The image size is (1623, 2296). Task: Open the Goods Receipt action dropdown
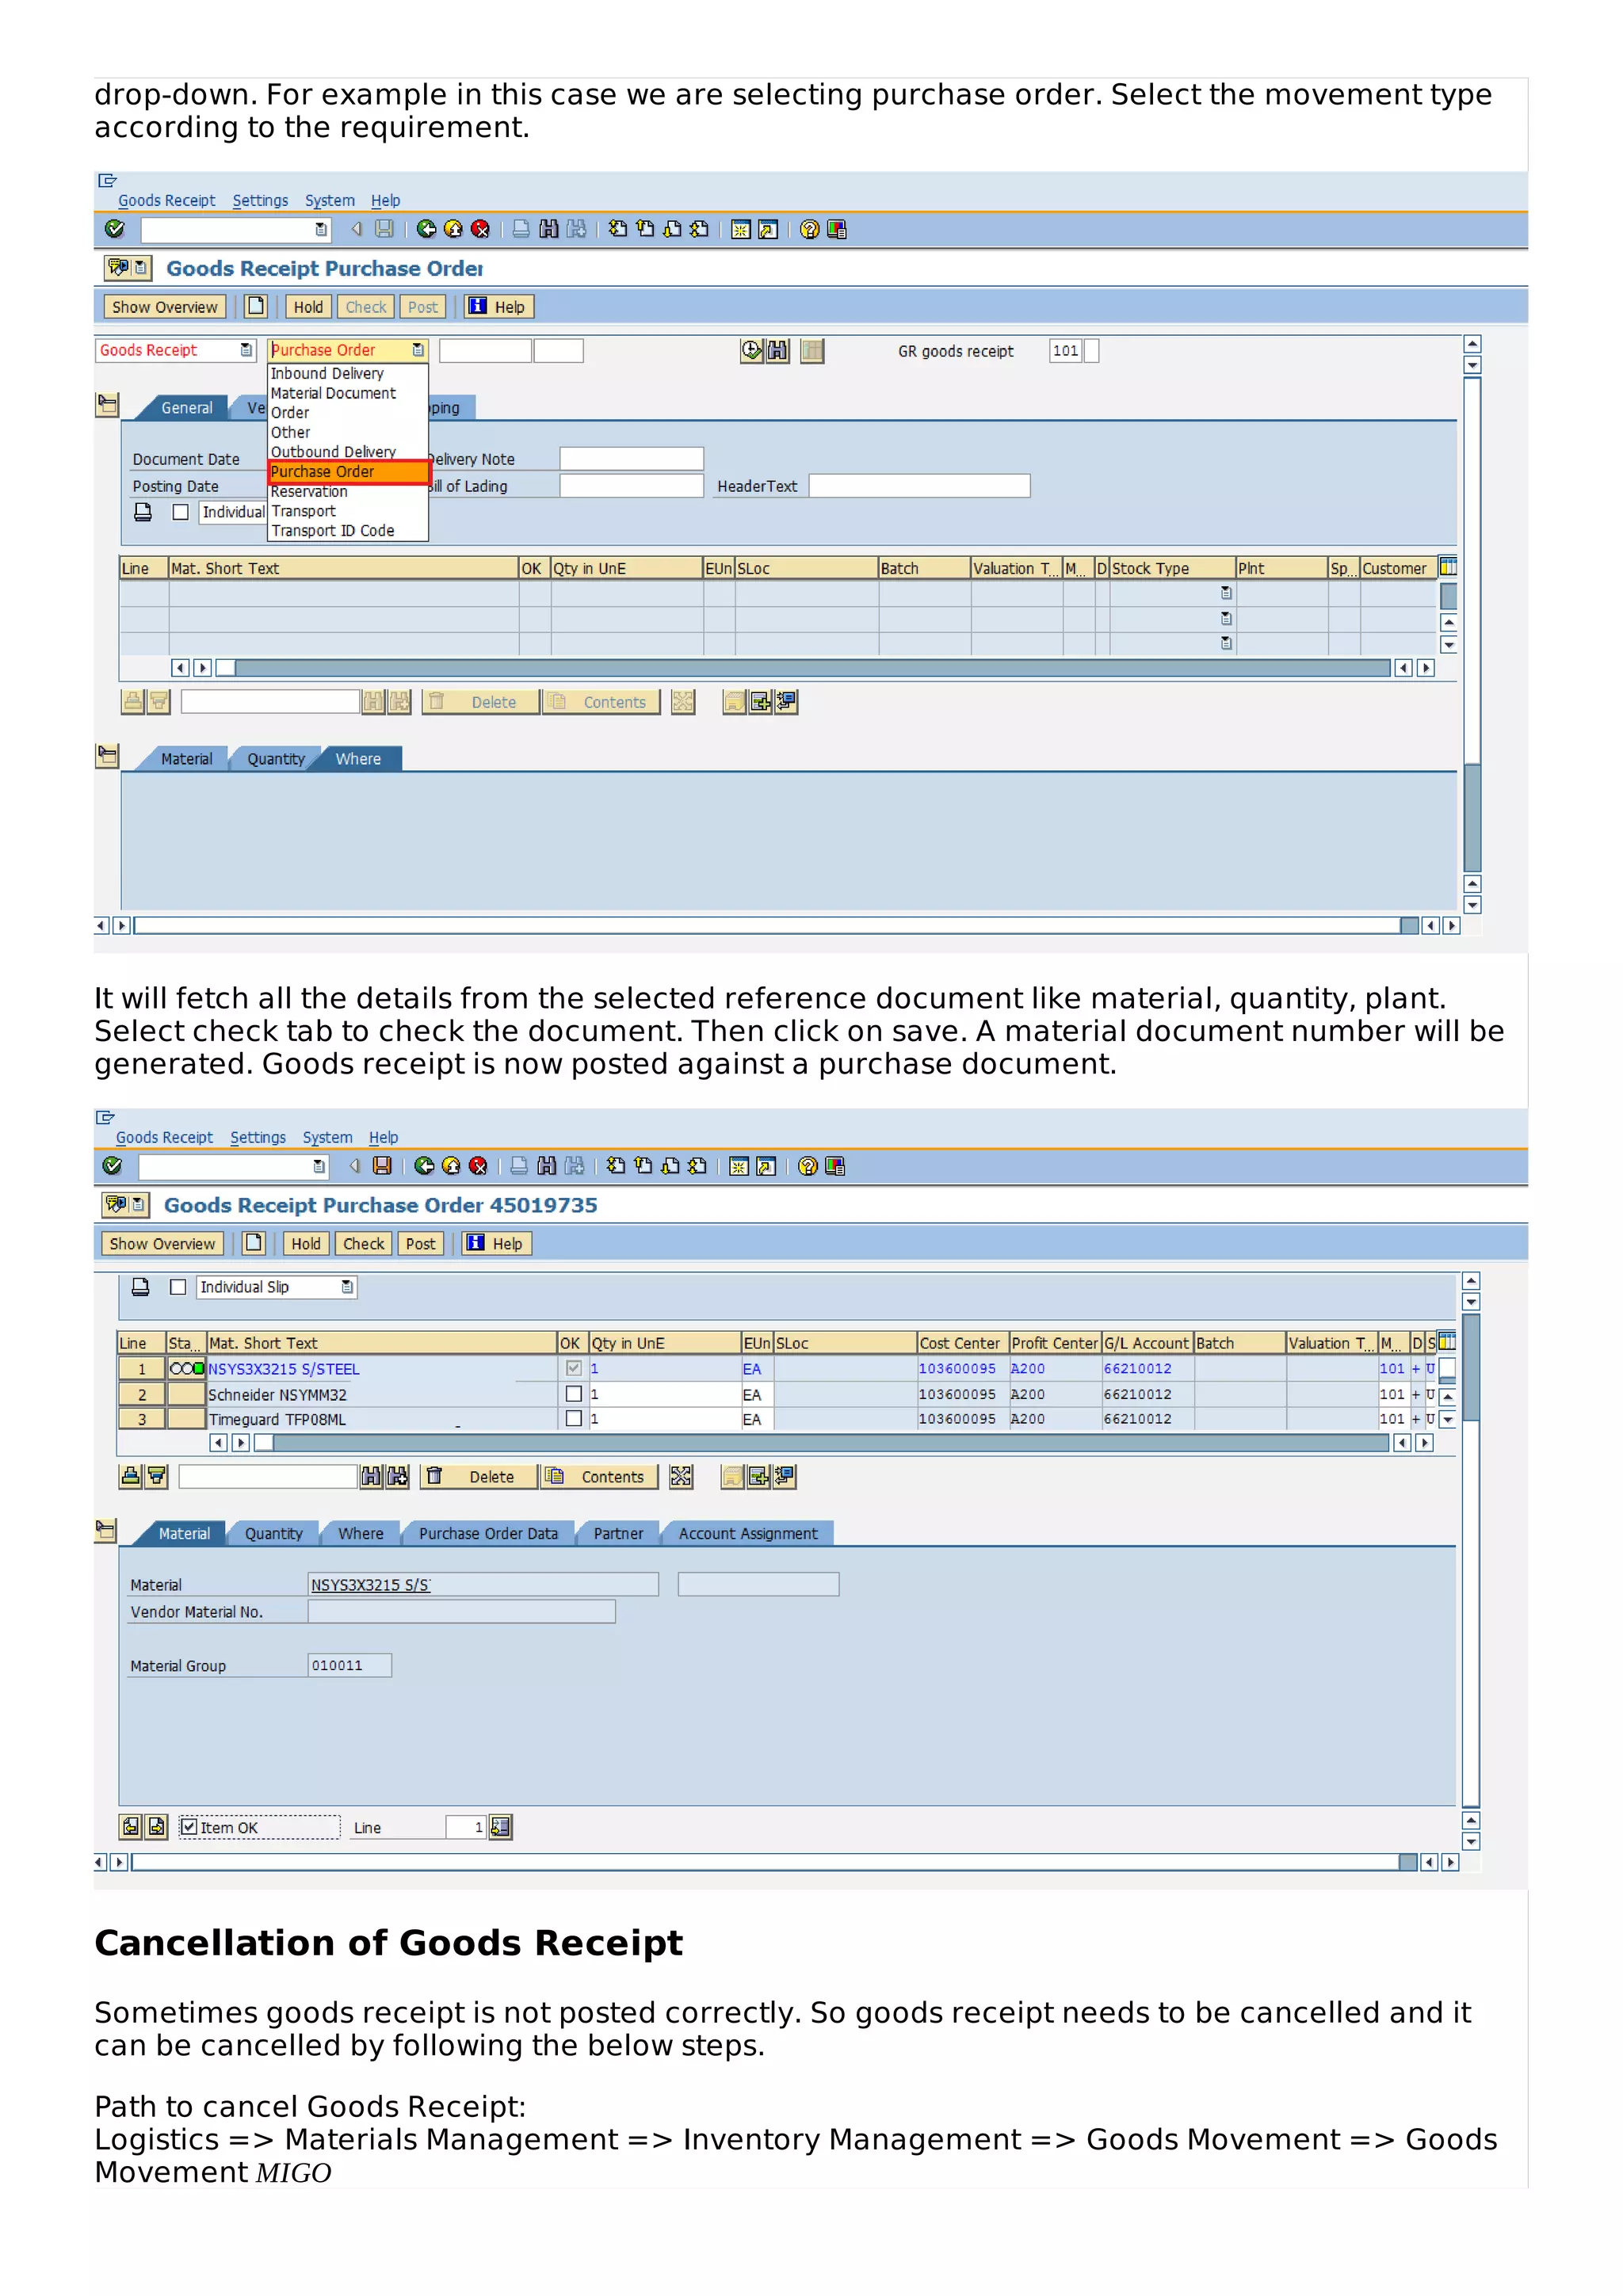tap(246, 350)
